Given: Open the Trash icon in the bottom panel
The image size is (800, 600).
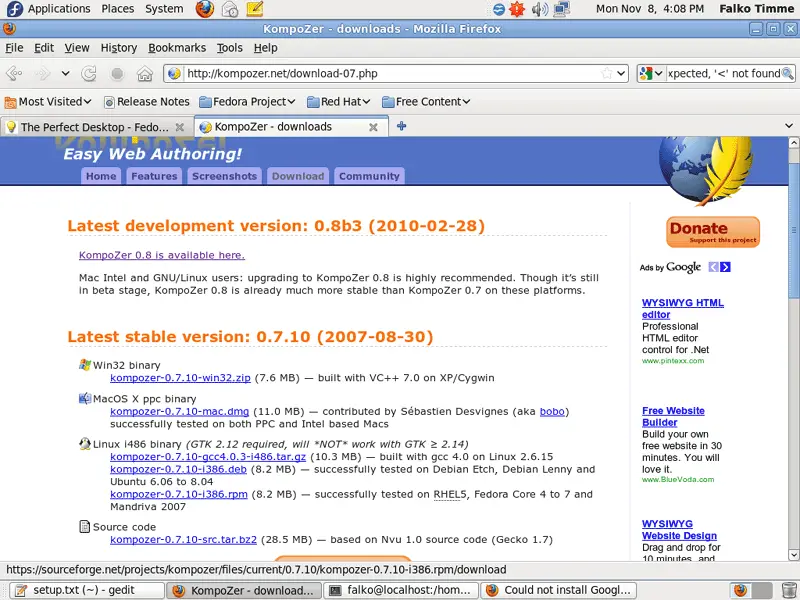Looking at the screenshot, I should click(x=789, y=590).
